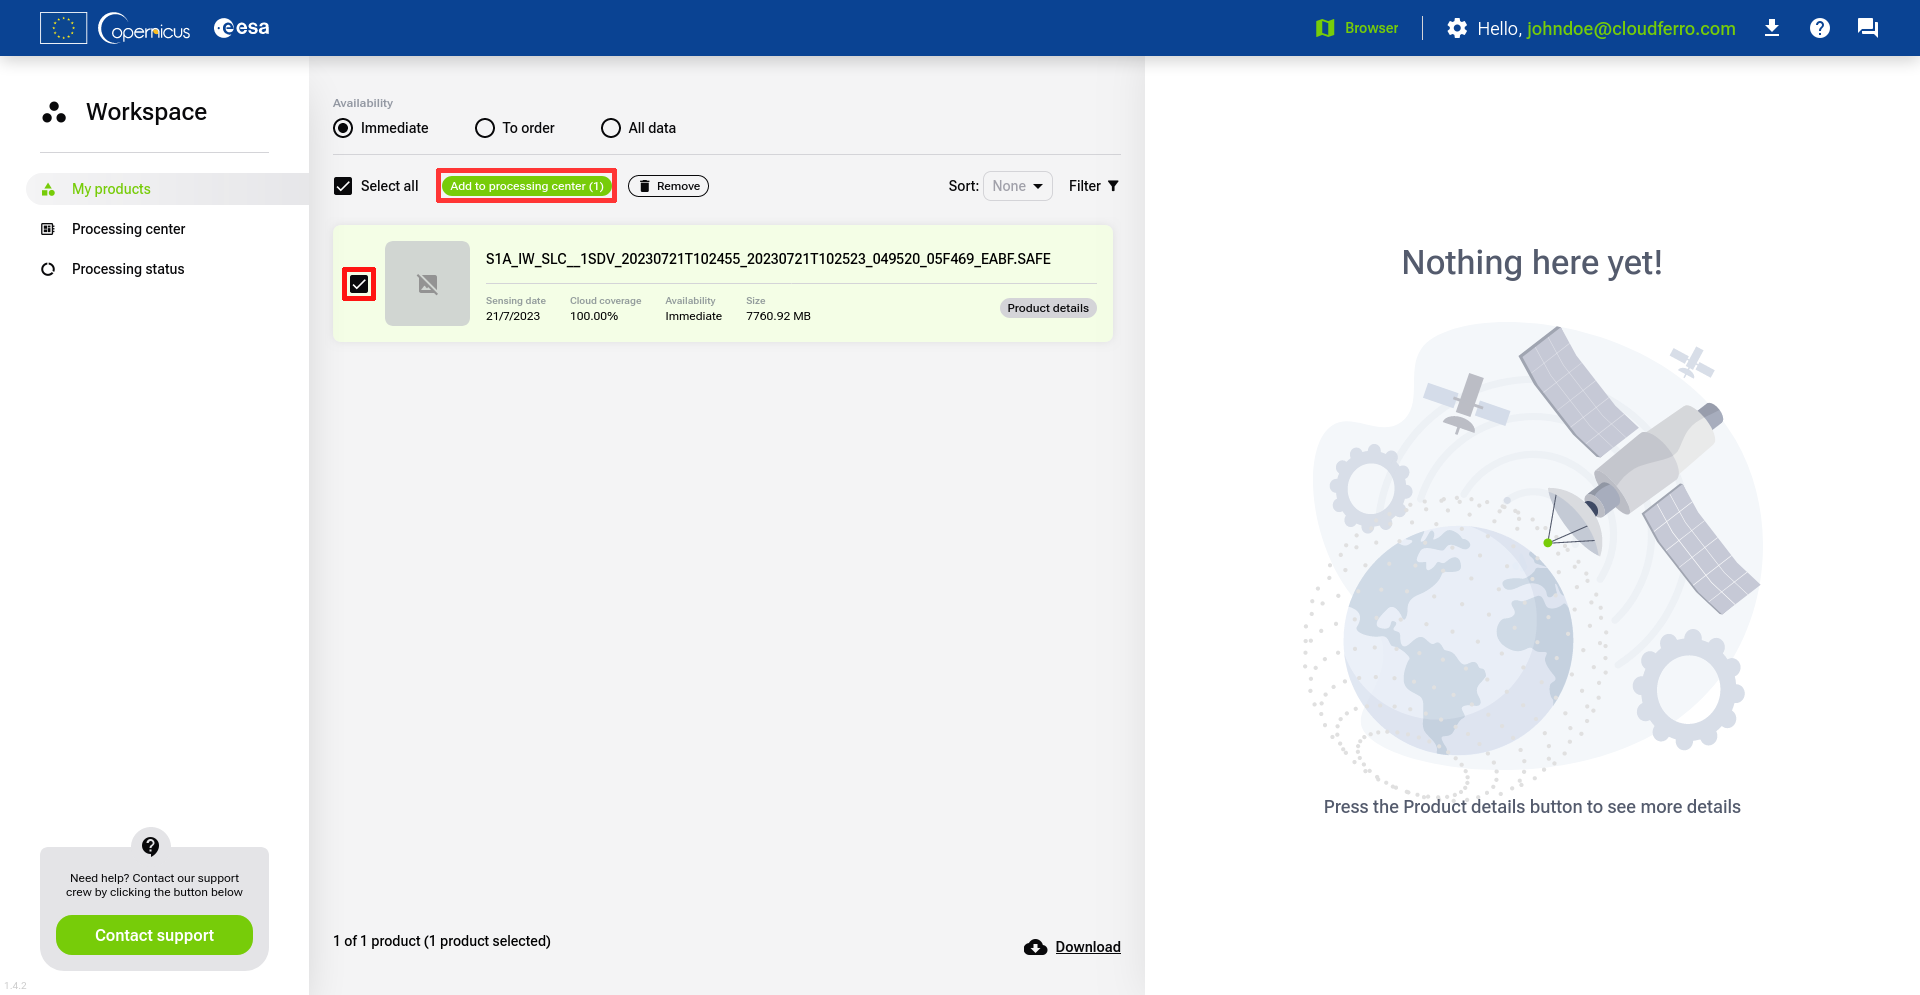The image size is (1920, 995).
Task: Open Processing center in sidebar
Action: [128, 229]
